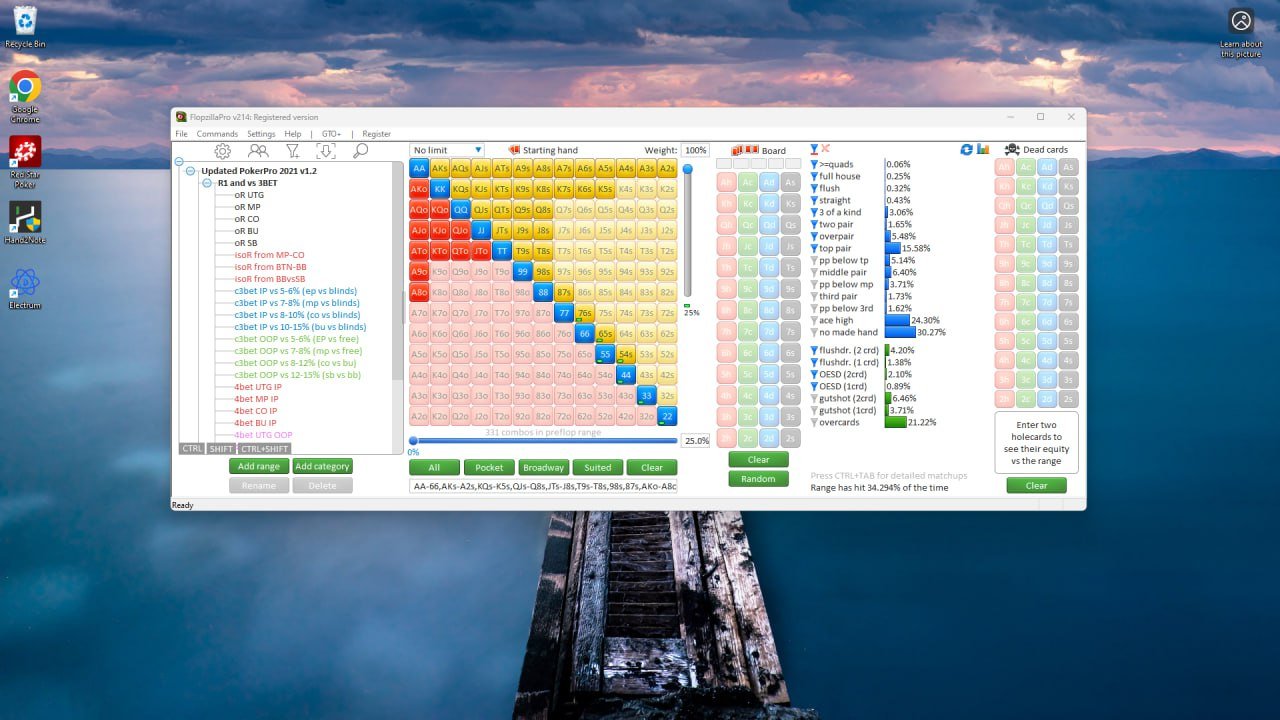This screenshot has width=1280, height=720.
Task: Toggle the ace high filter funnel
Action: 815,320
